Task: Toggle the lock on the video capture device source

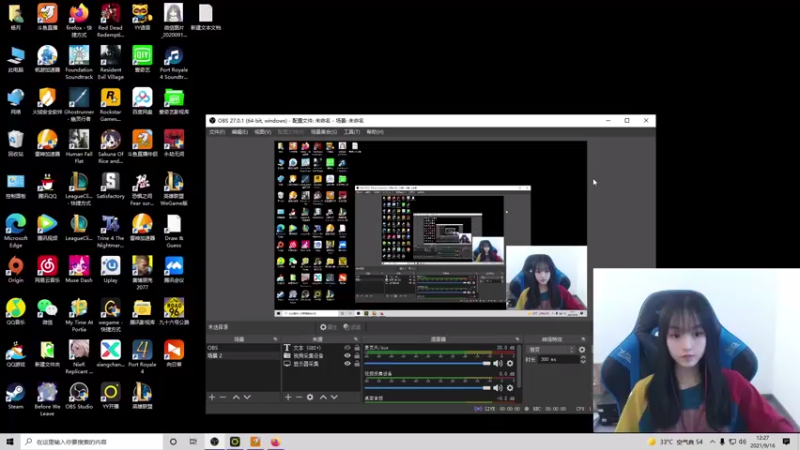Action: click(357, 356)
